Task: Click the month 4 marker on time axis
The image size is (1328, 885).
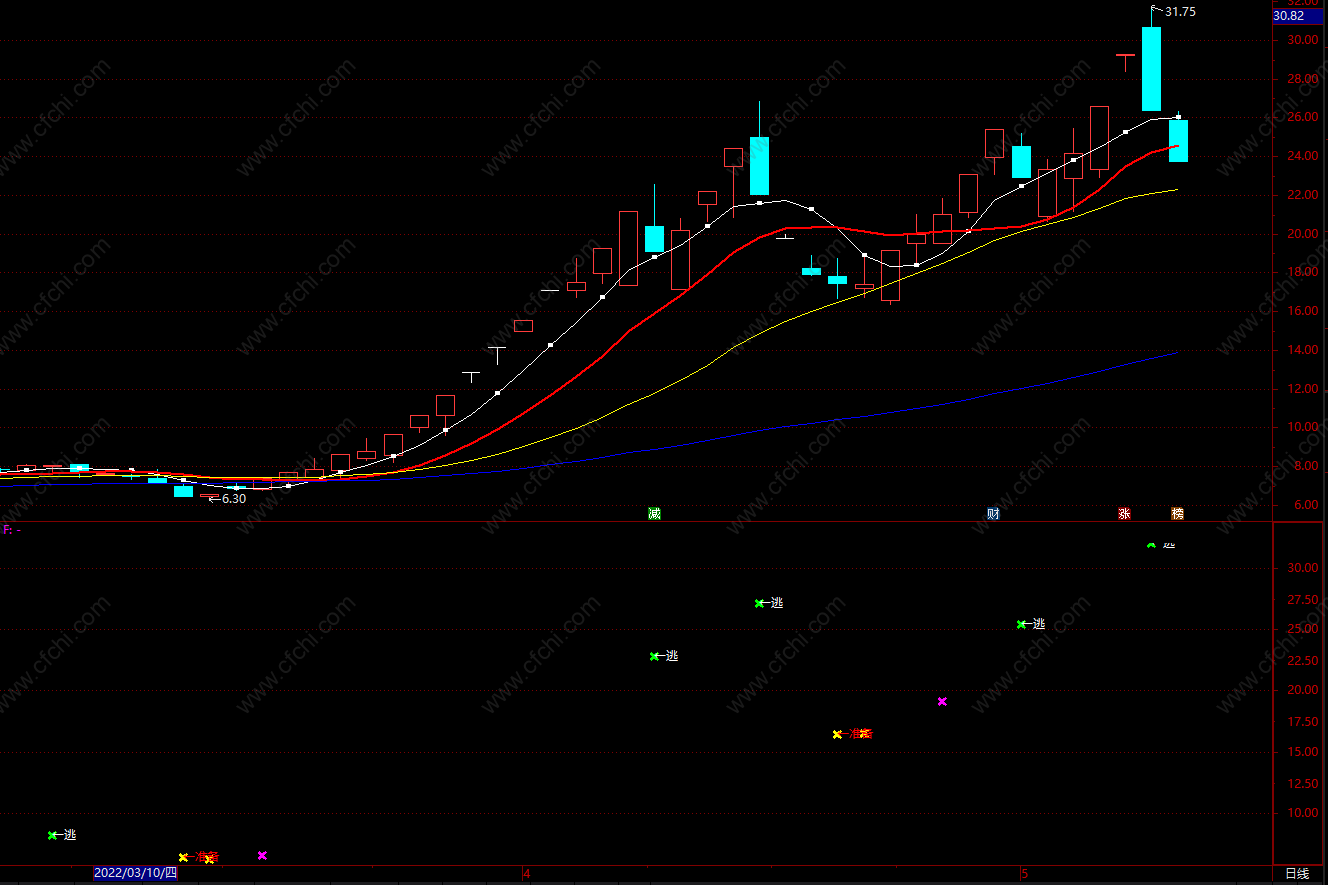Action: [x=527, y=874]
